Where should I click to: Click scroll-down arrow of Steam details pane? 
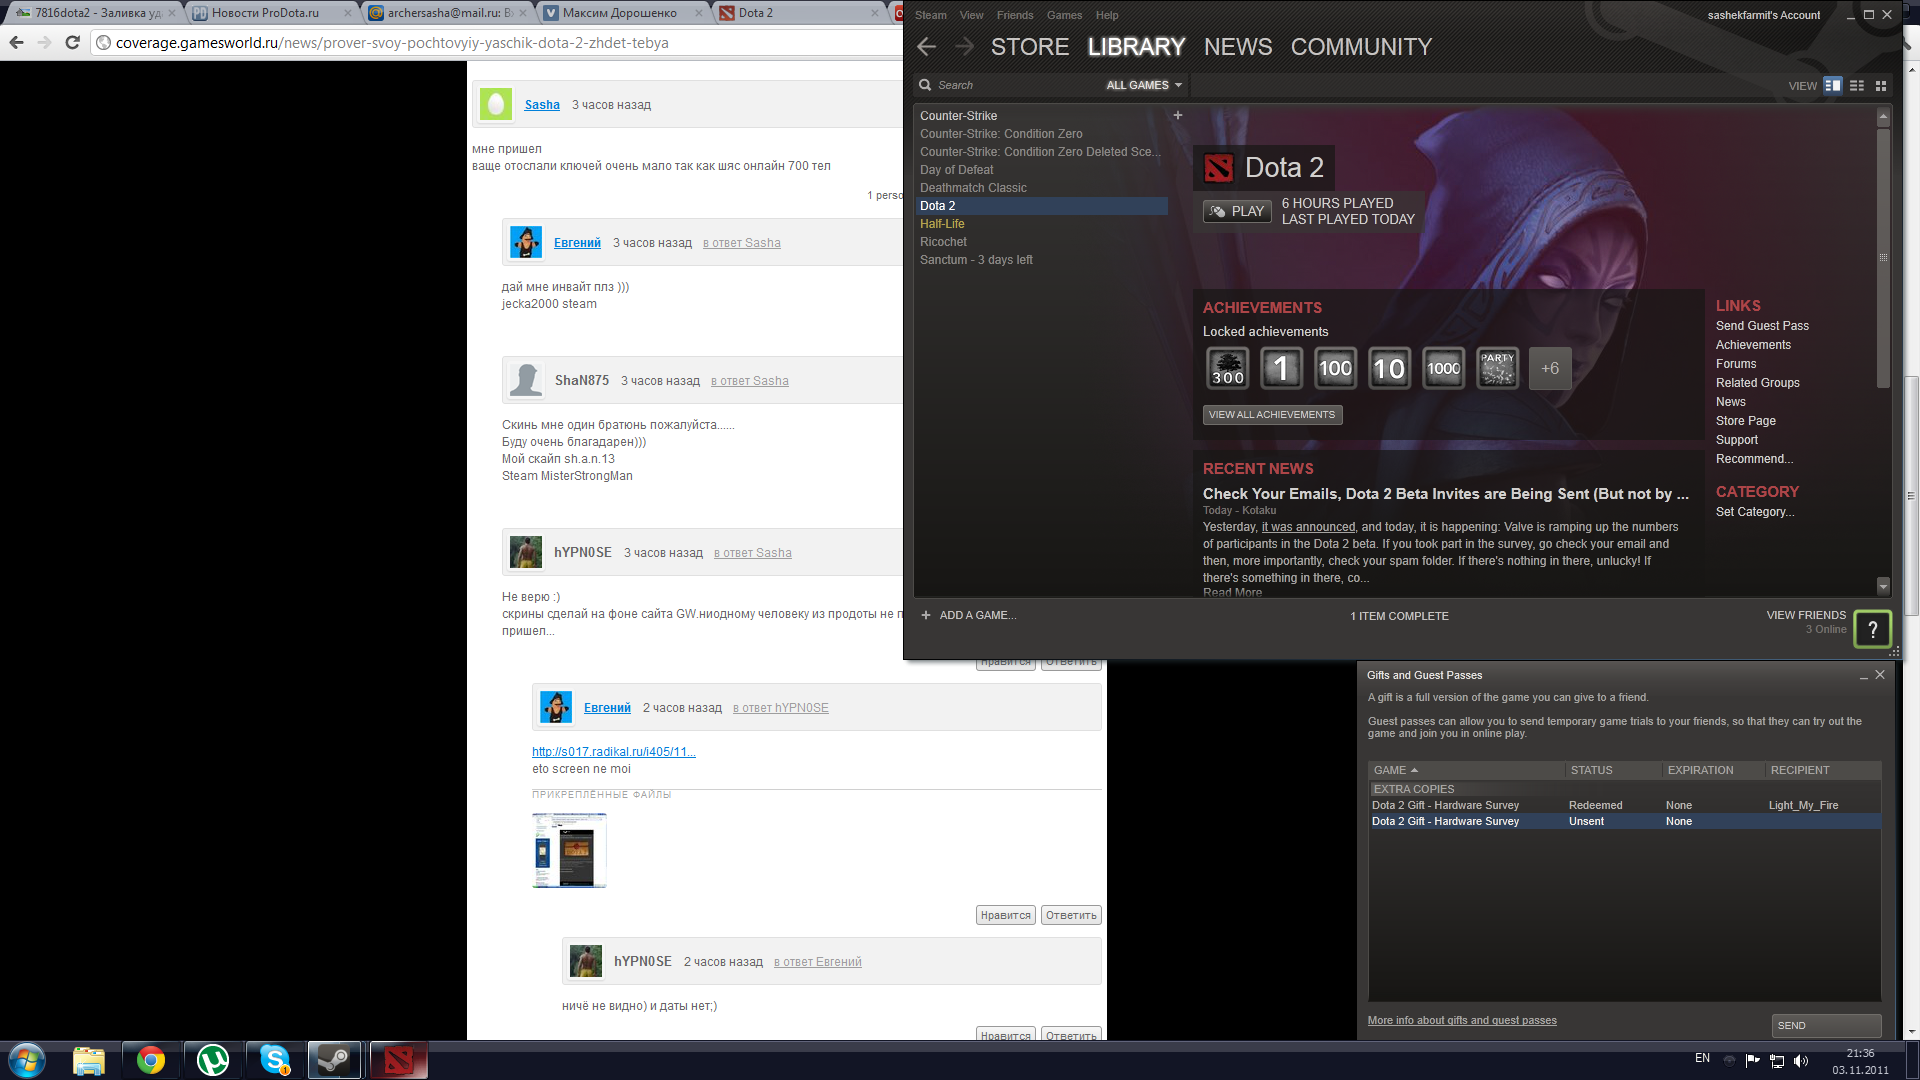click(1883, 587)
